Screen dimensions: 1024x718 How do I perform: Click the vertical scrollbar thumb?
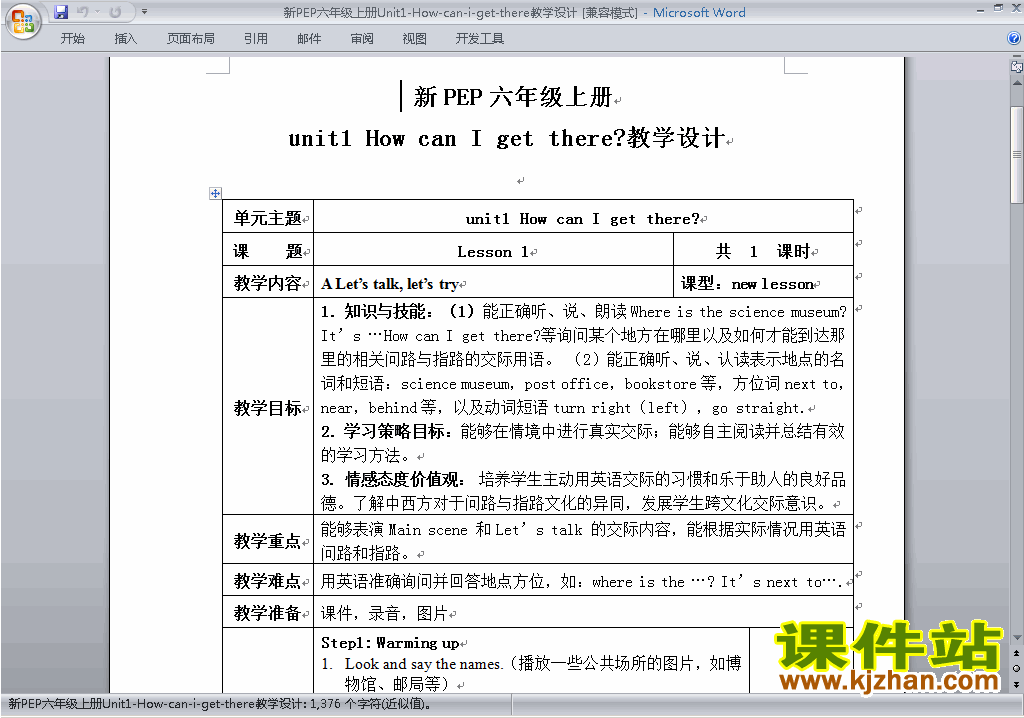click(1016, 155)
